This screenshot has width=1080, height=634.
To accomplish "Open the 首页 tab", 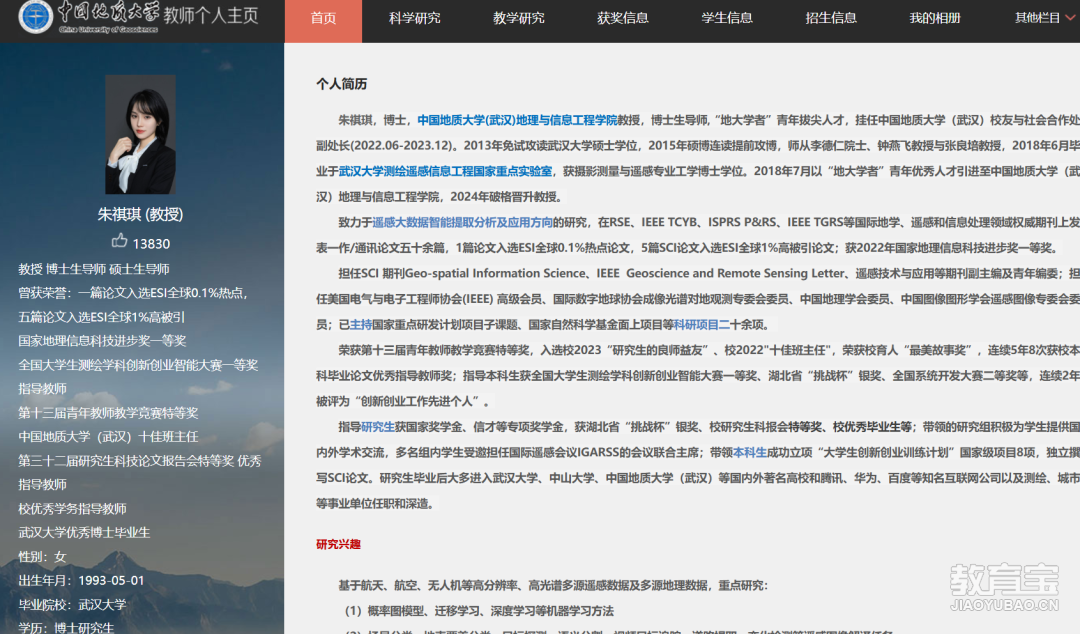I will 323,19.
